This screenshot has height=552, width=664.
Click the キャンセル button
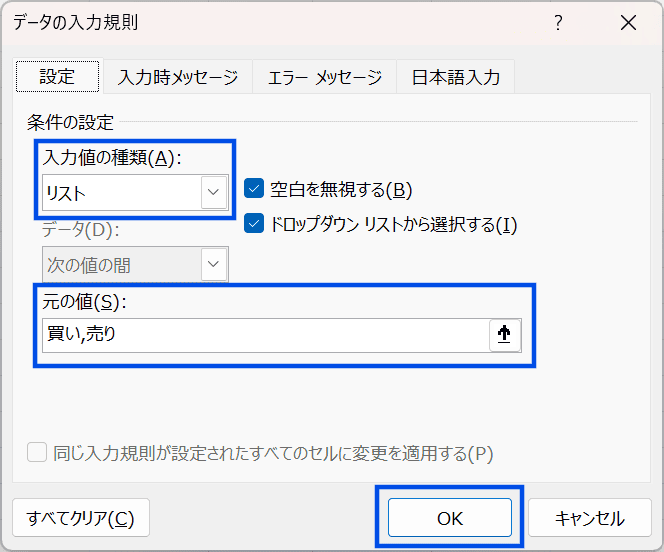[x=589, y=518]
